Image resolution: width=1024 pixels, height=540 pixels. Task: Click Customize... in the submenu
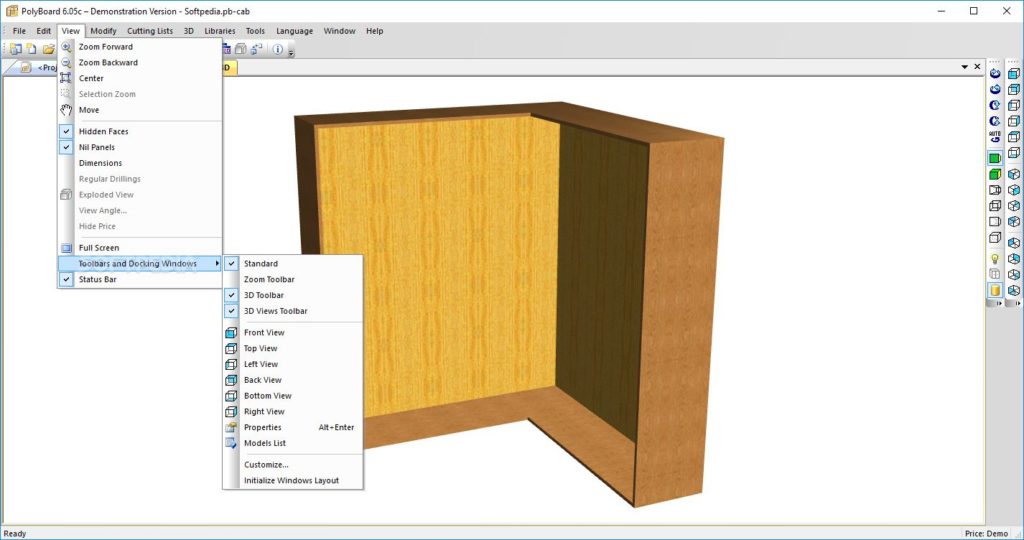point(293,465)
